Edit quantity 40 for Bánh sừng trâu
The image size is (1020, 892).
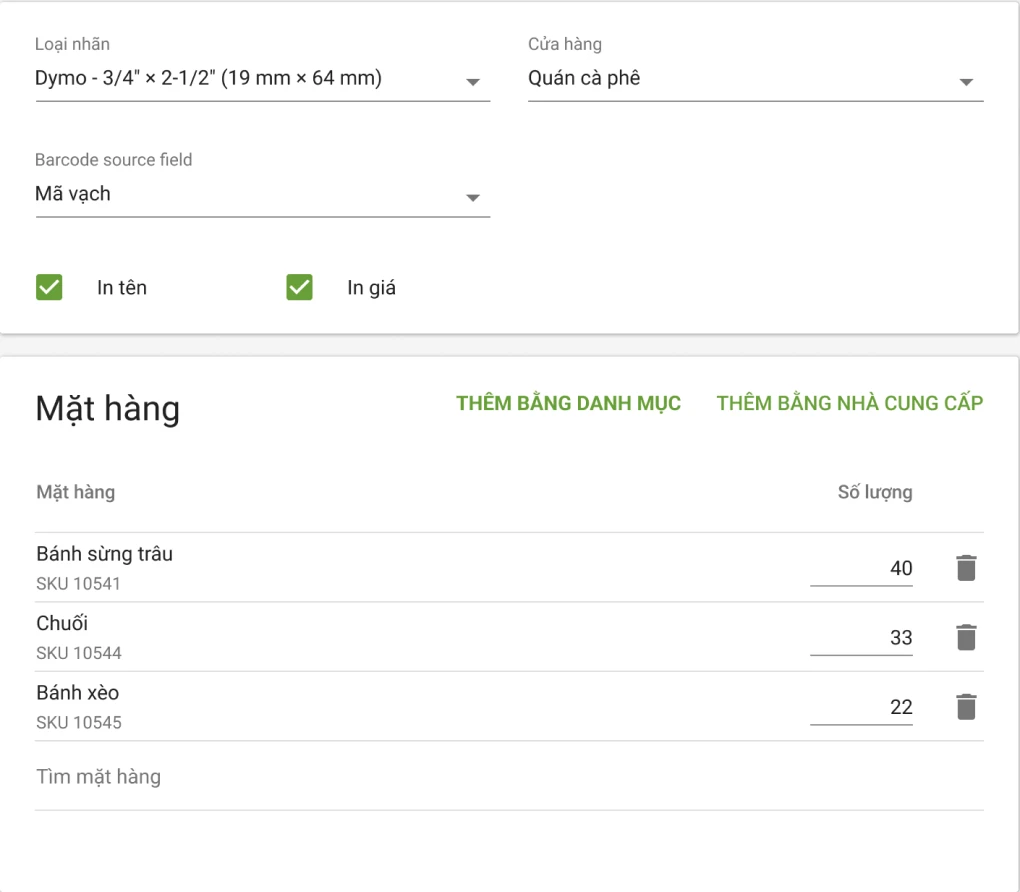coord(861,568)
